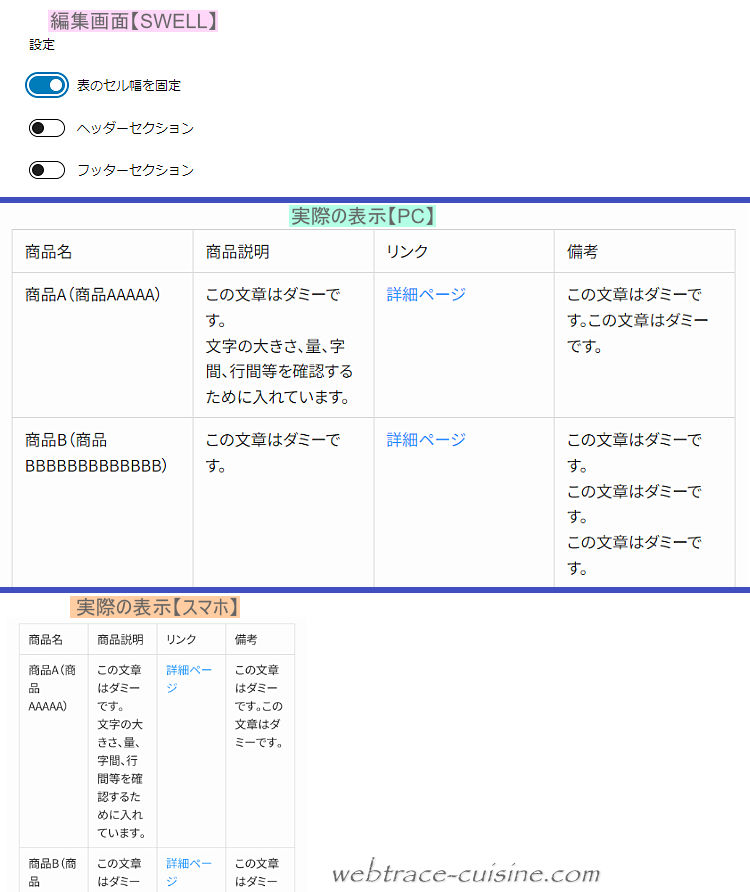Click 商品A（商品AAAAA） cell in PC table
The height and width of the screenshot is (892, 750).
point(102,345)
